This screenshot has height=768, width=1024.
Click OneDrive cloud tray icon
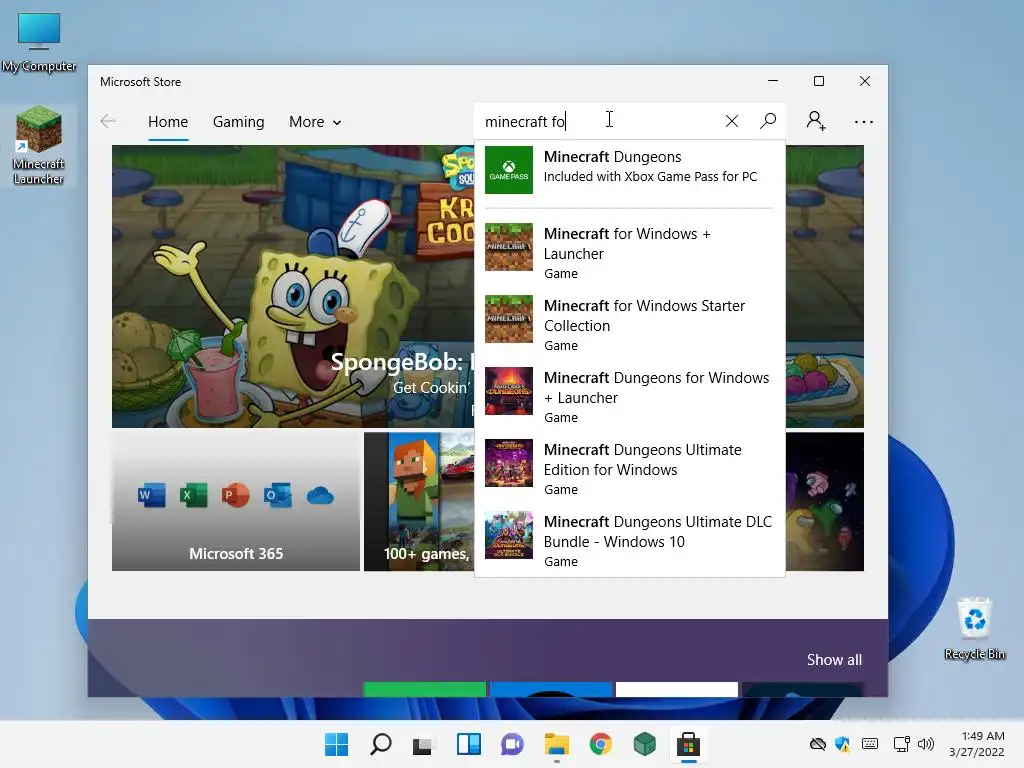point(817,744)
